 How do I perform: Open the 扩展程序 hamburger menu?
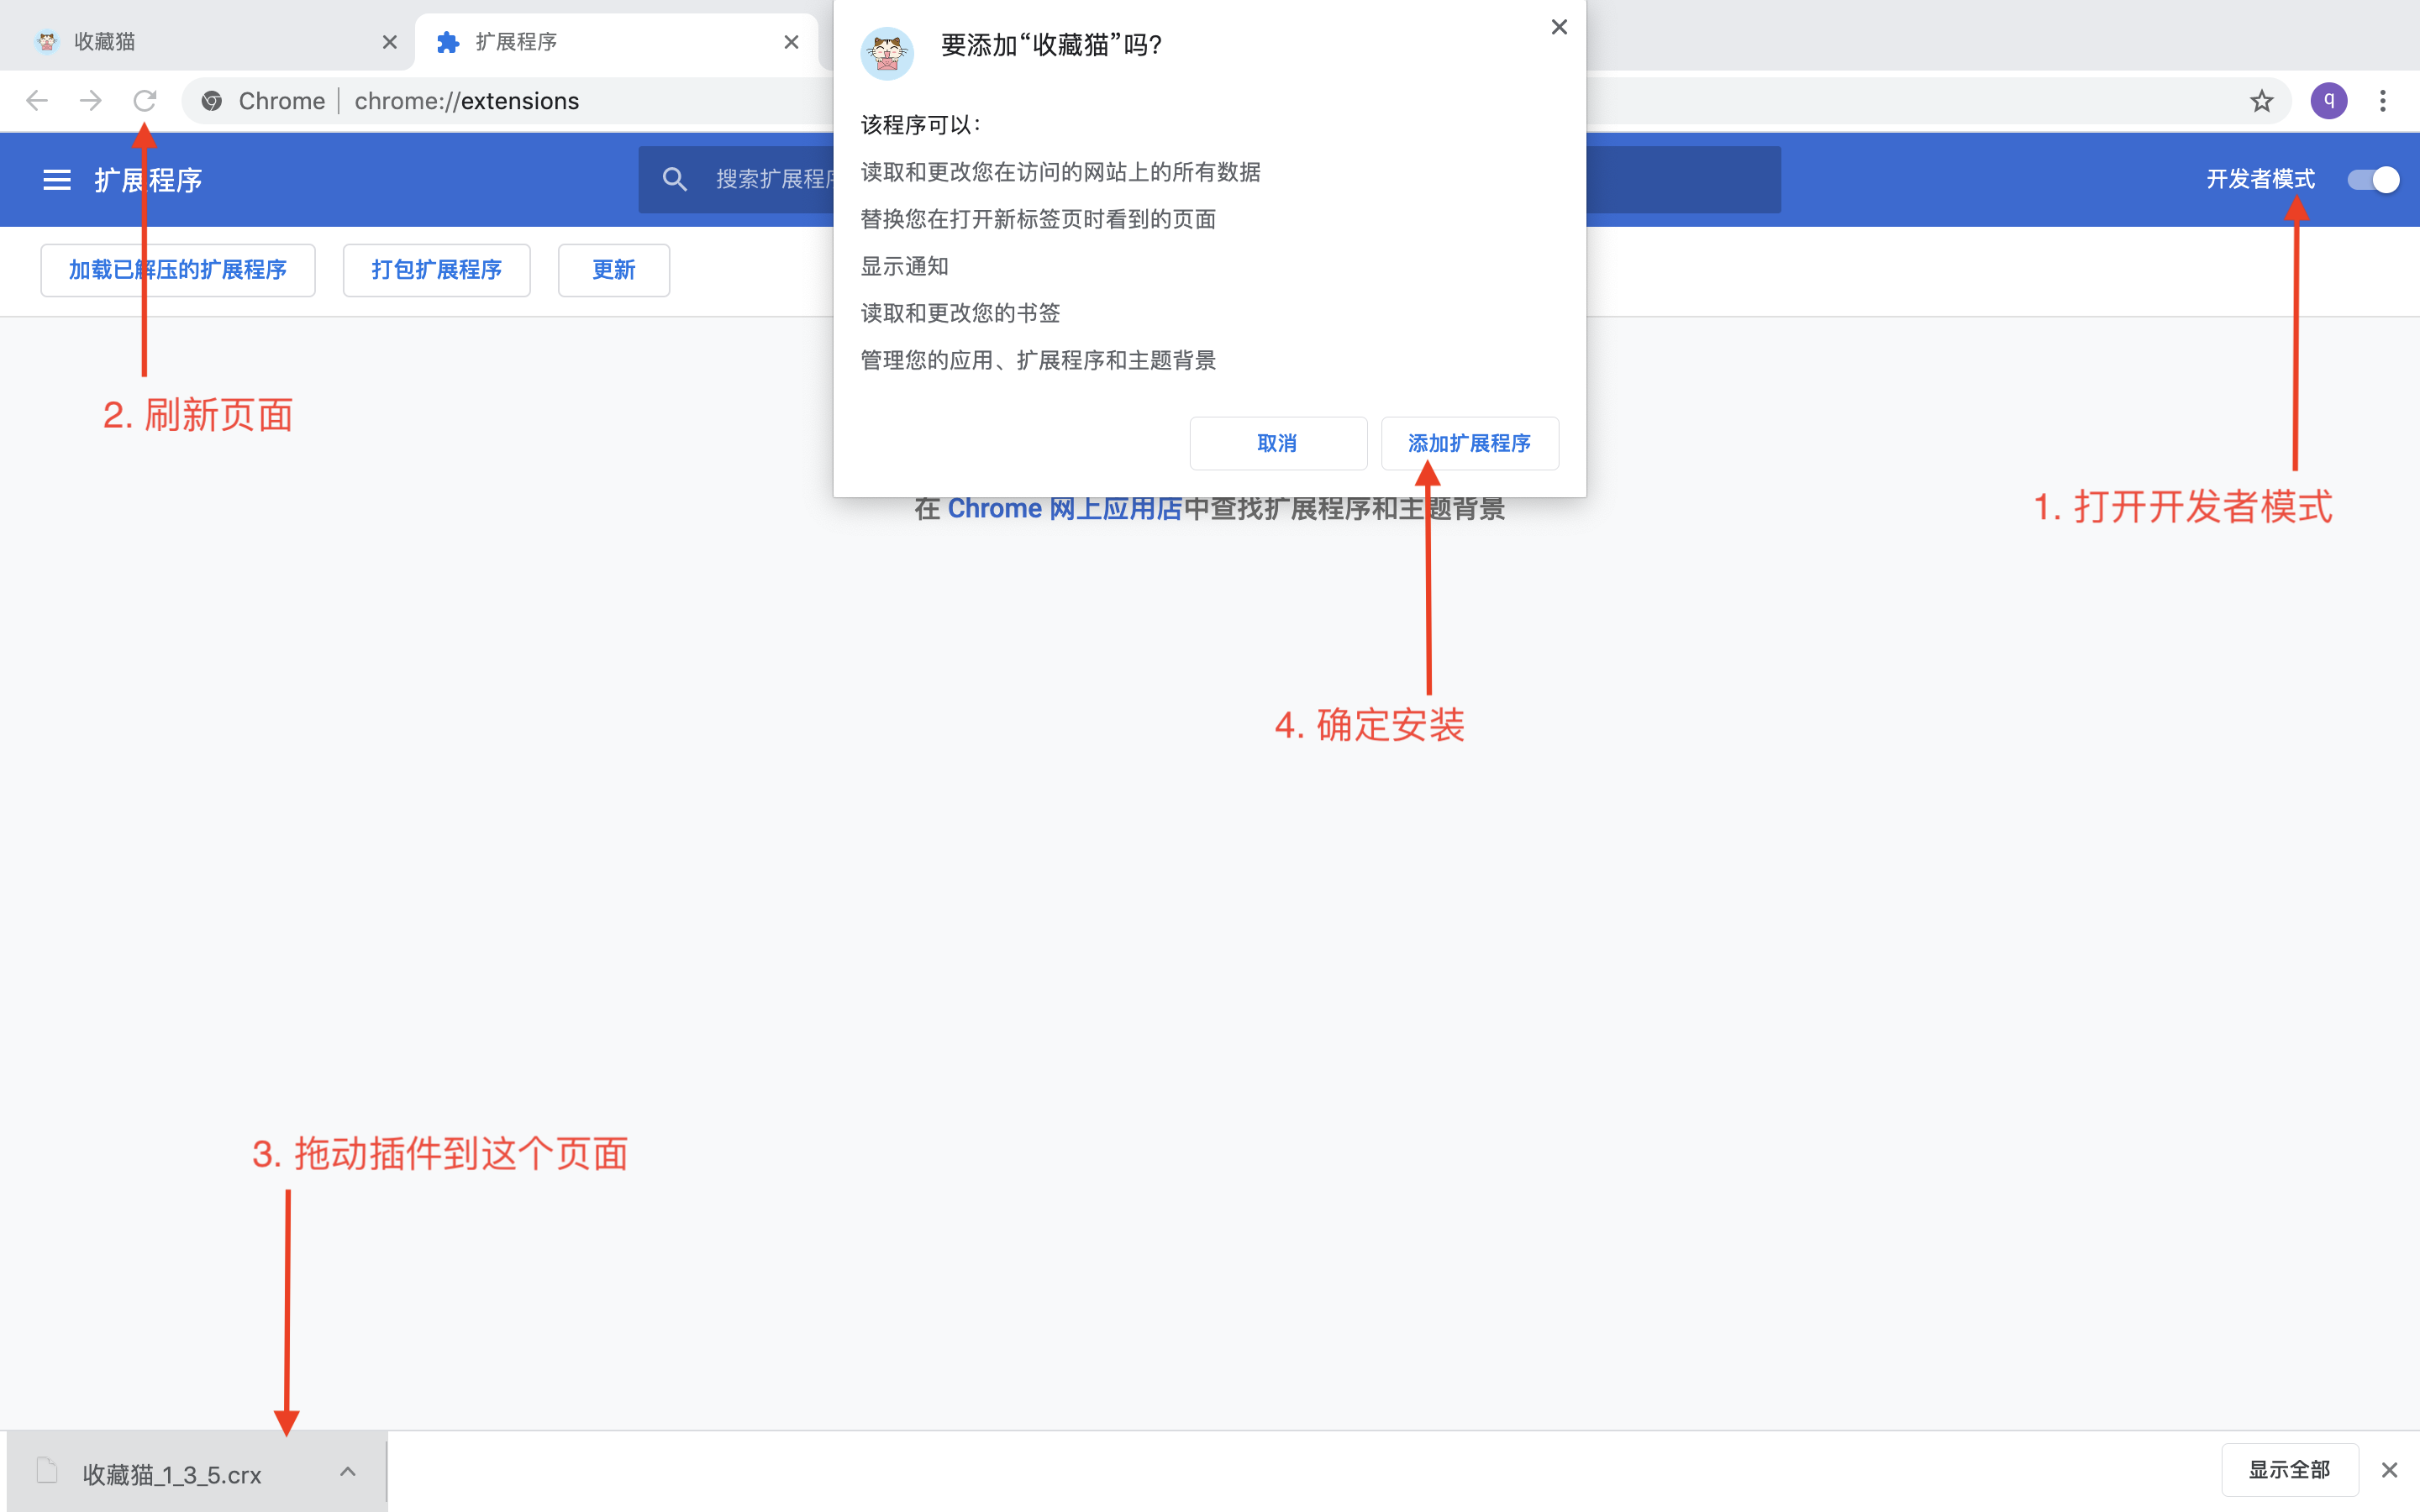pyautogui.click(x=57, y=180)
